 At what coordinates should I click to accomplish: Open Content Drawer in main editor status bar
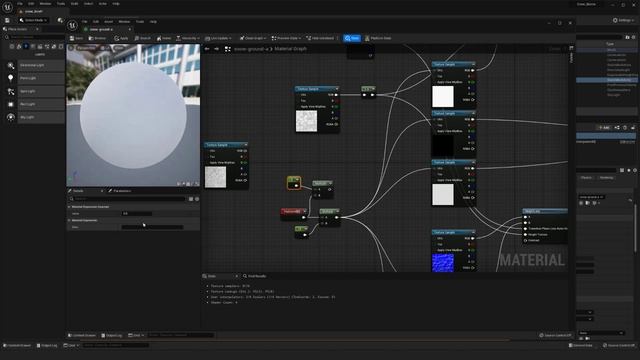[18, 345]
